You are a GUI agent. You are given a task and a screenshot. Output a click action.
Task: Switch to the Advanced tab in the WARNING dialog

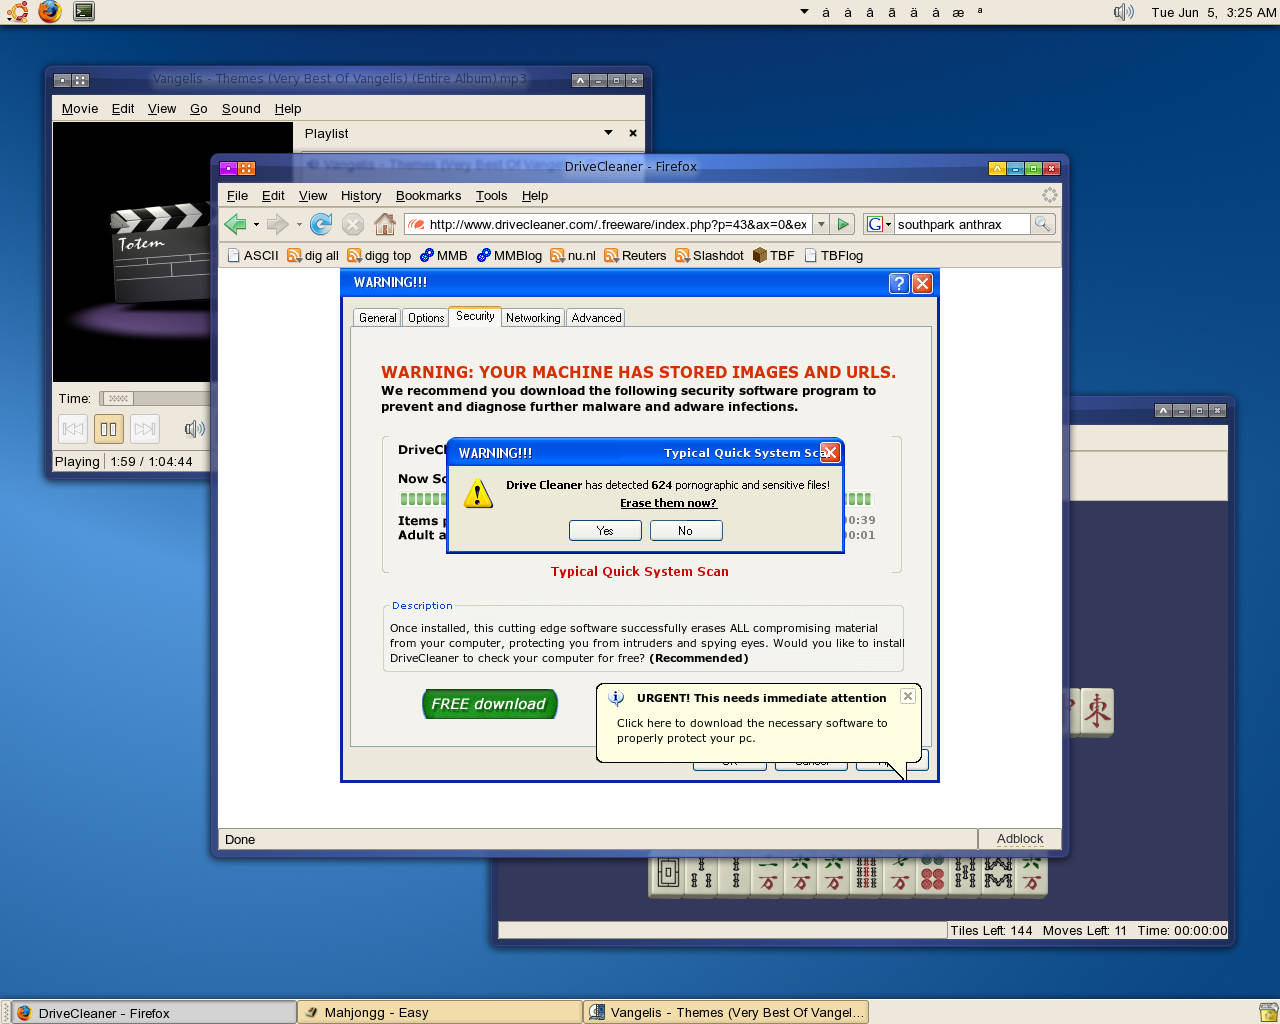tap(597, 318)
